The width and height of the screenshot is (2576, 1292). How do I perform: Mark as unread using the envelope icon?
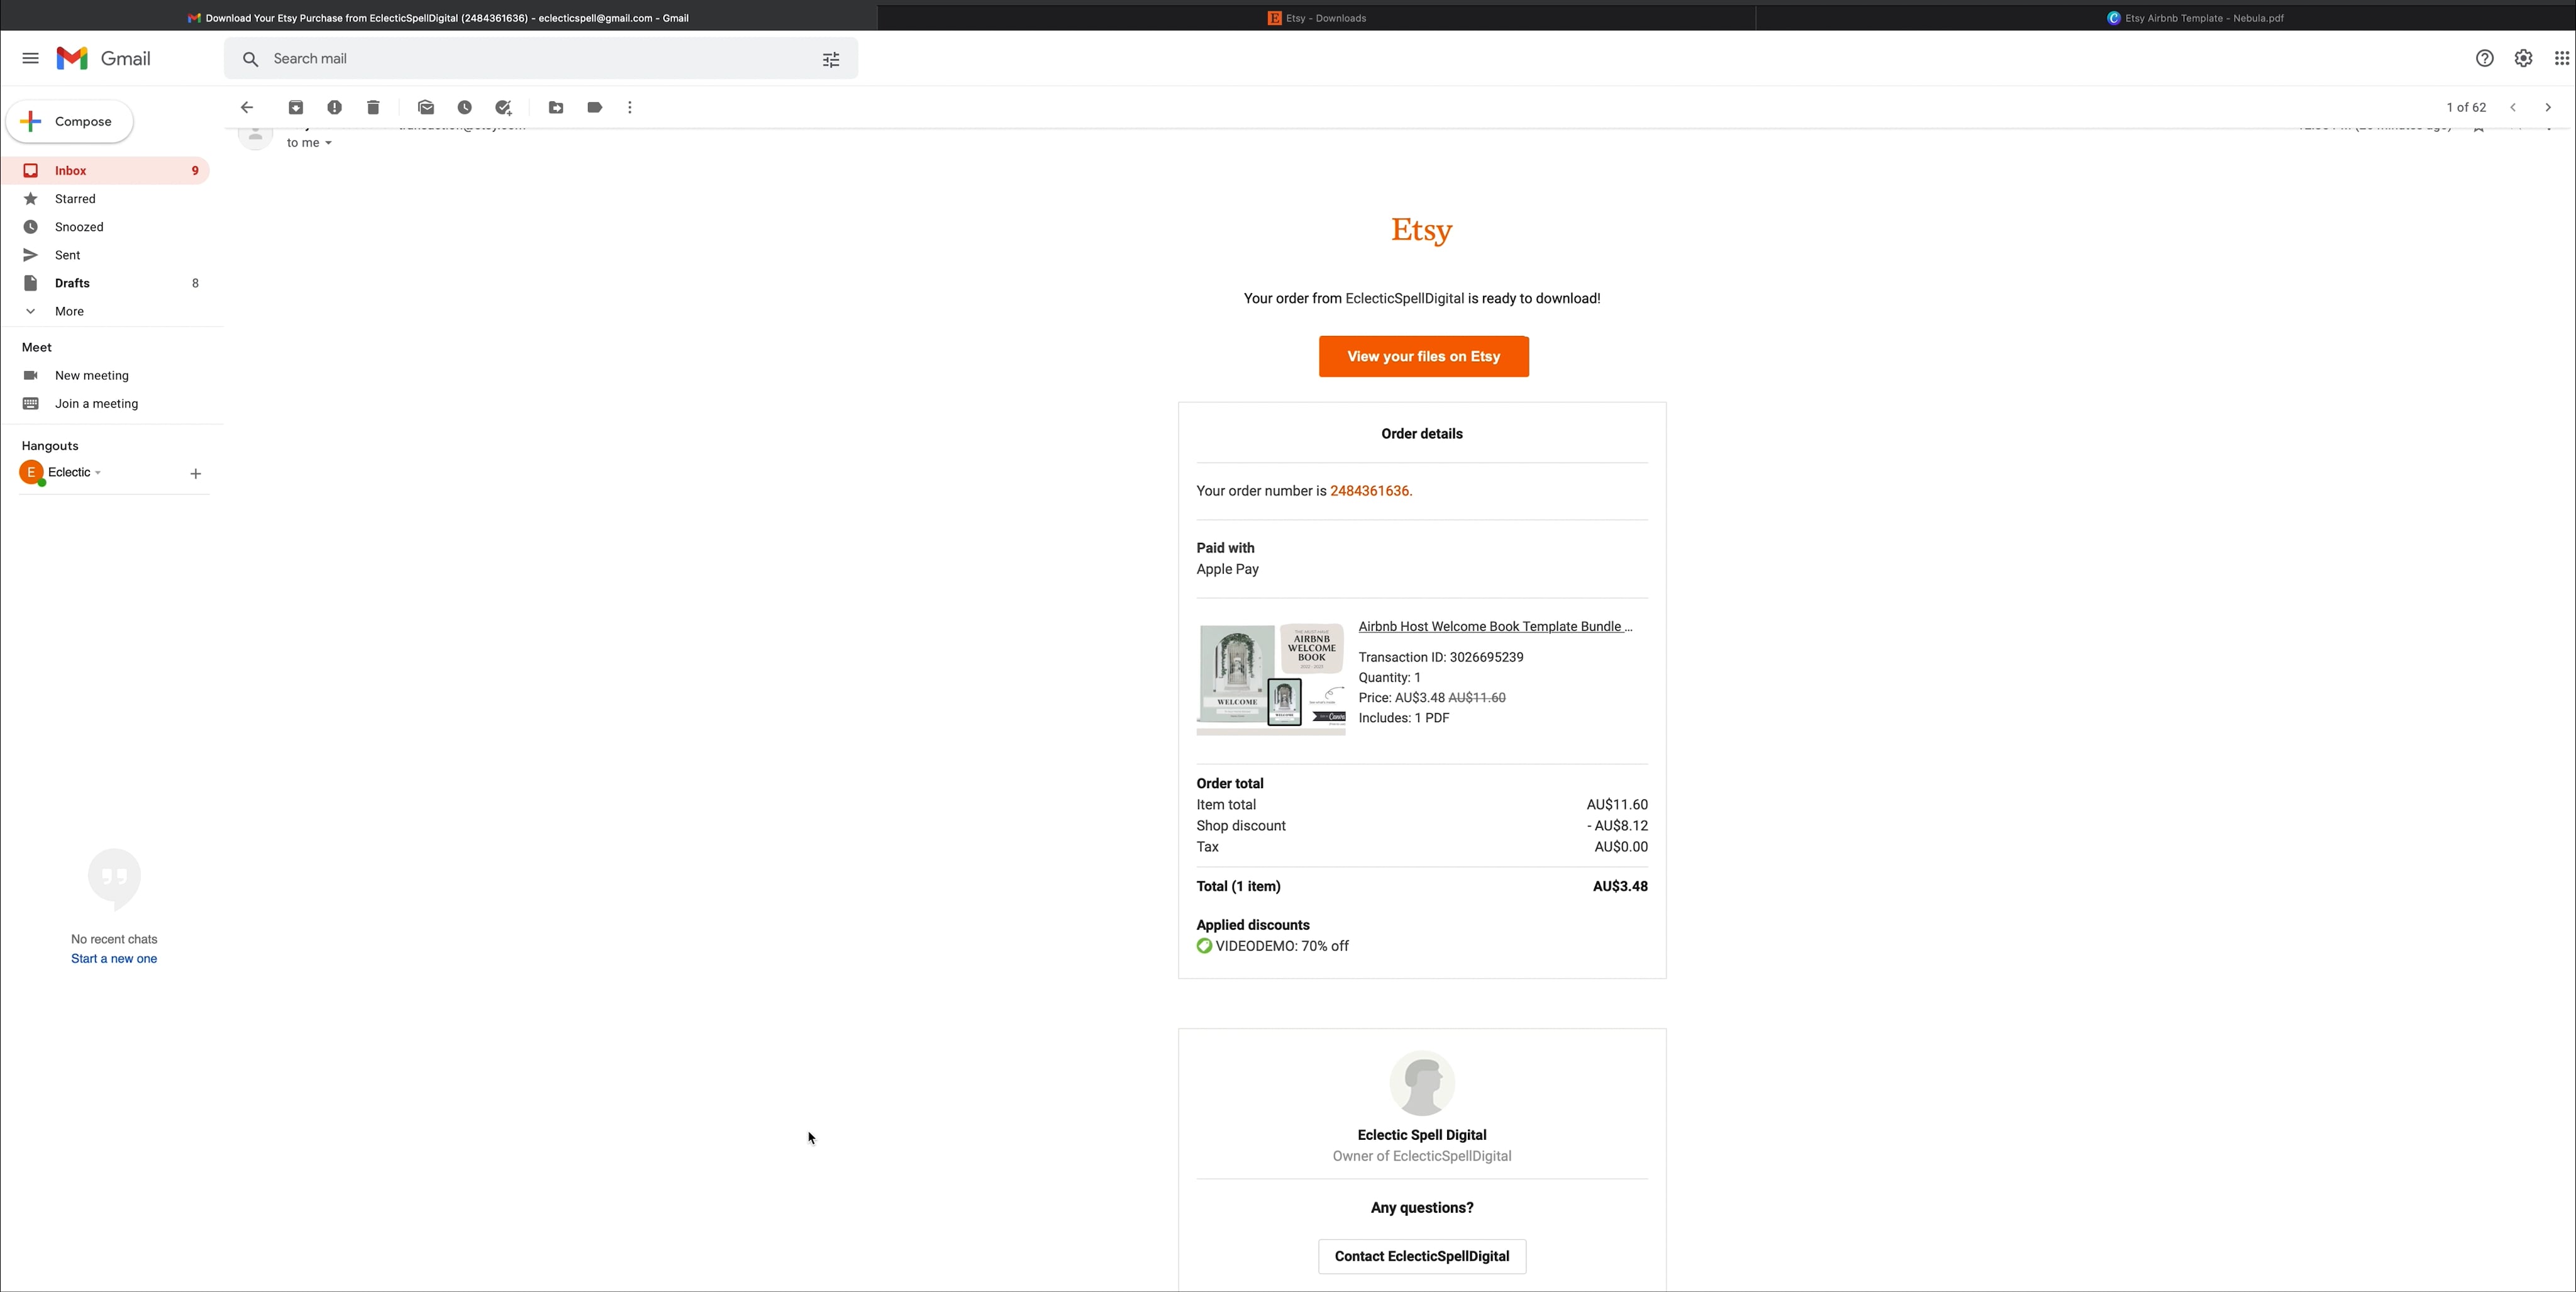point(426,107)
